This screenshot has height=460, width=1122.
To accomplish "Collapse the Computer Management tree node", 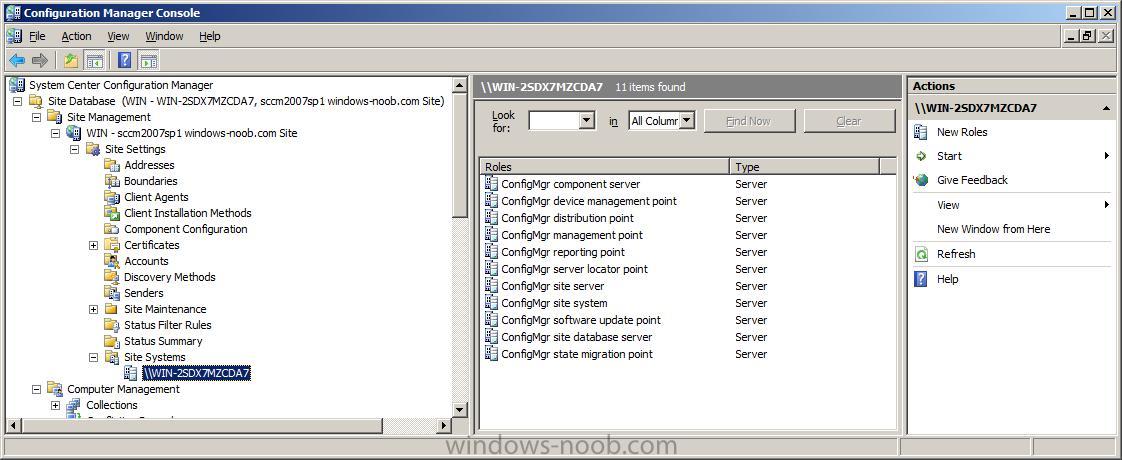I will [x=36, y=389].
